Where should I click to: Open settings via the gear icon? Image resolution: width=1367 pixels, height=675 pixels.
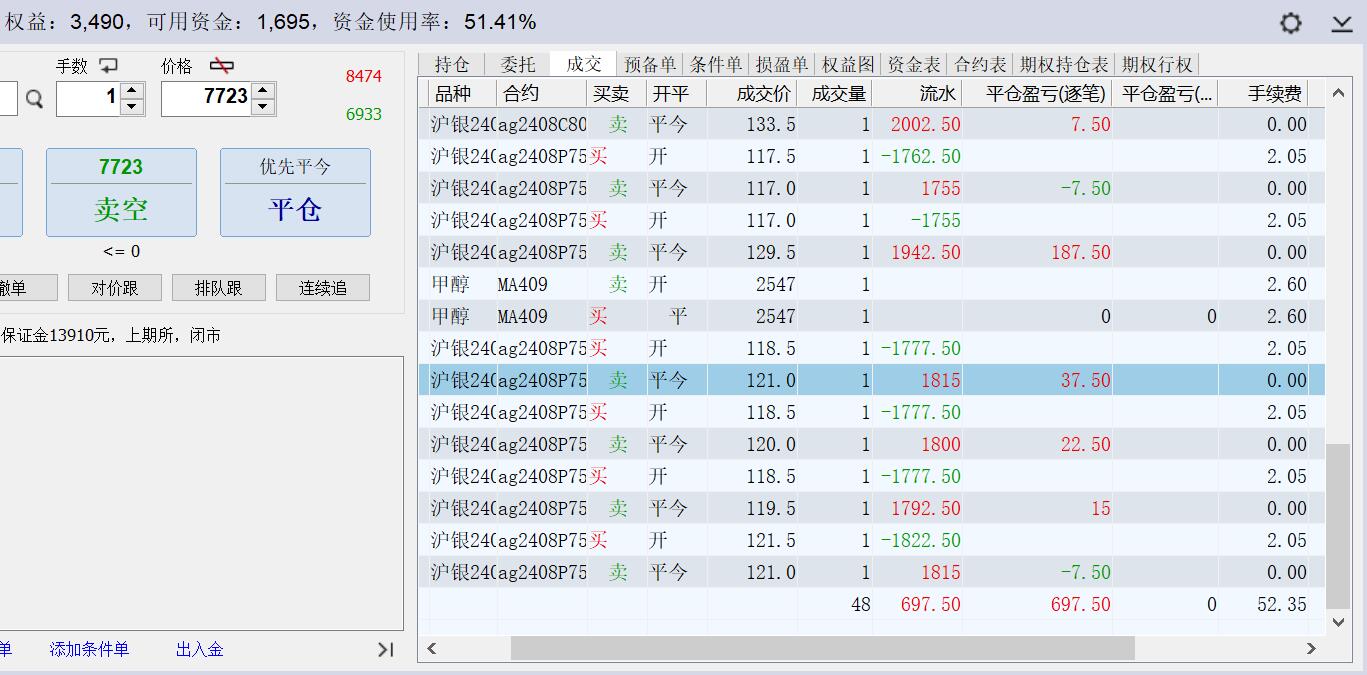(x=1291, y=24)
